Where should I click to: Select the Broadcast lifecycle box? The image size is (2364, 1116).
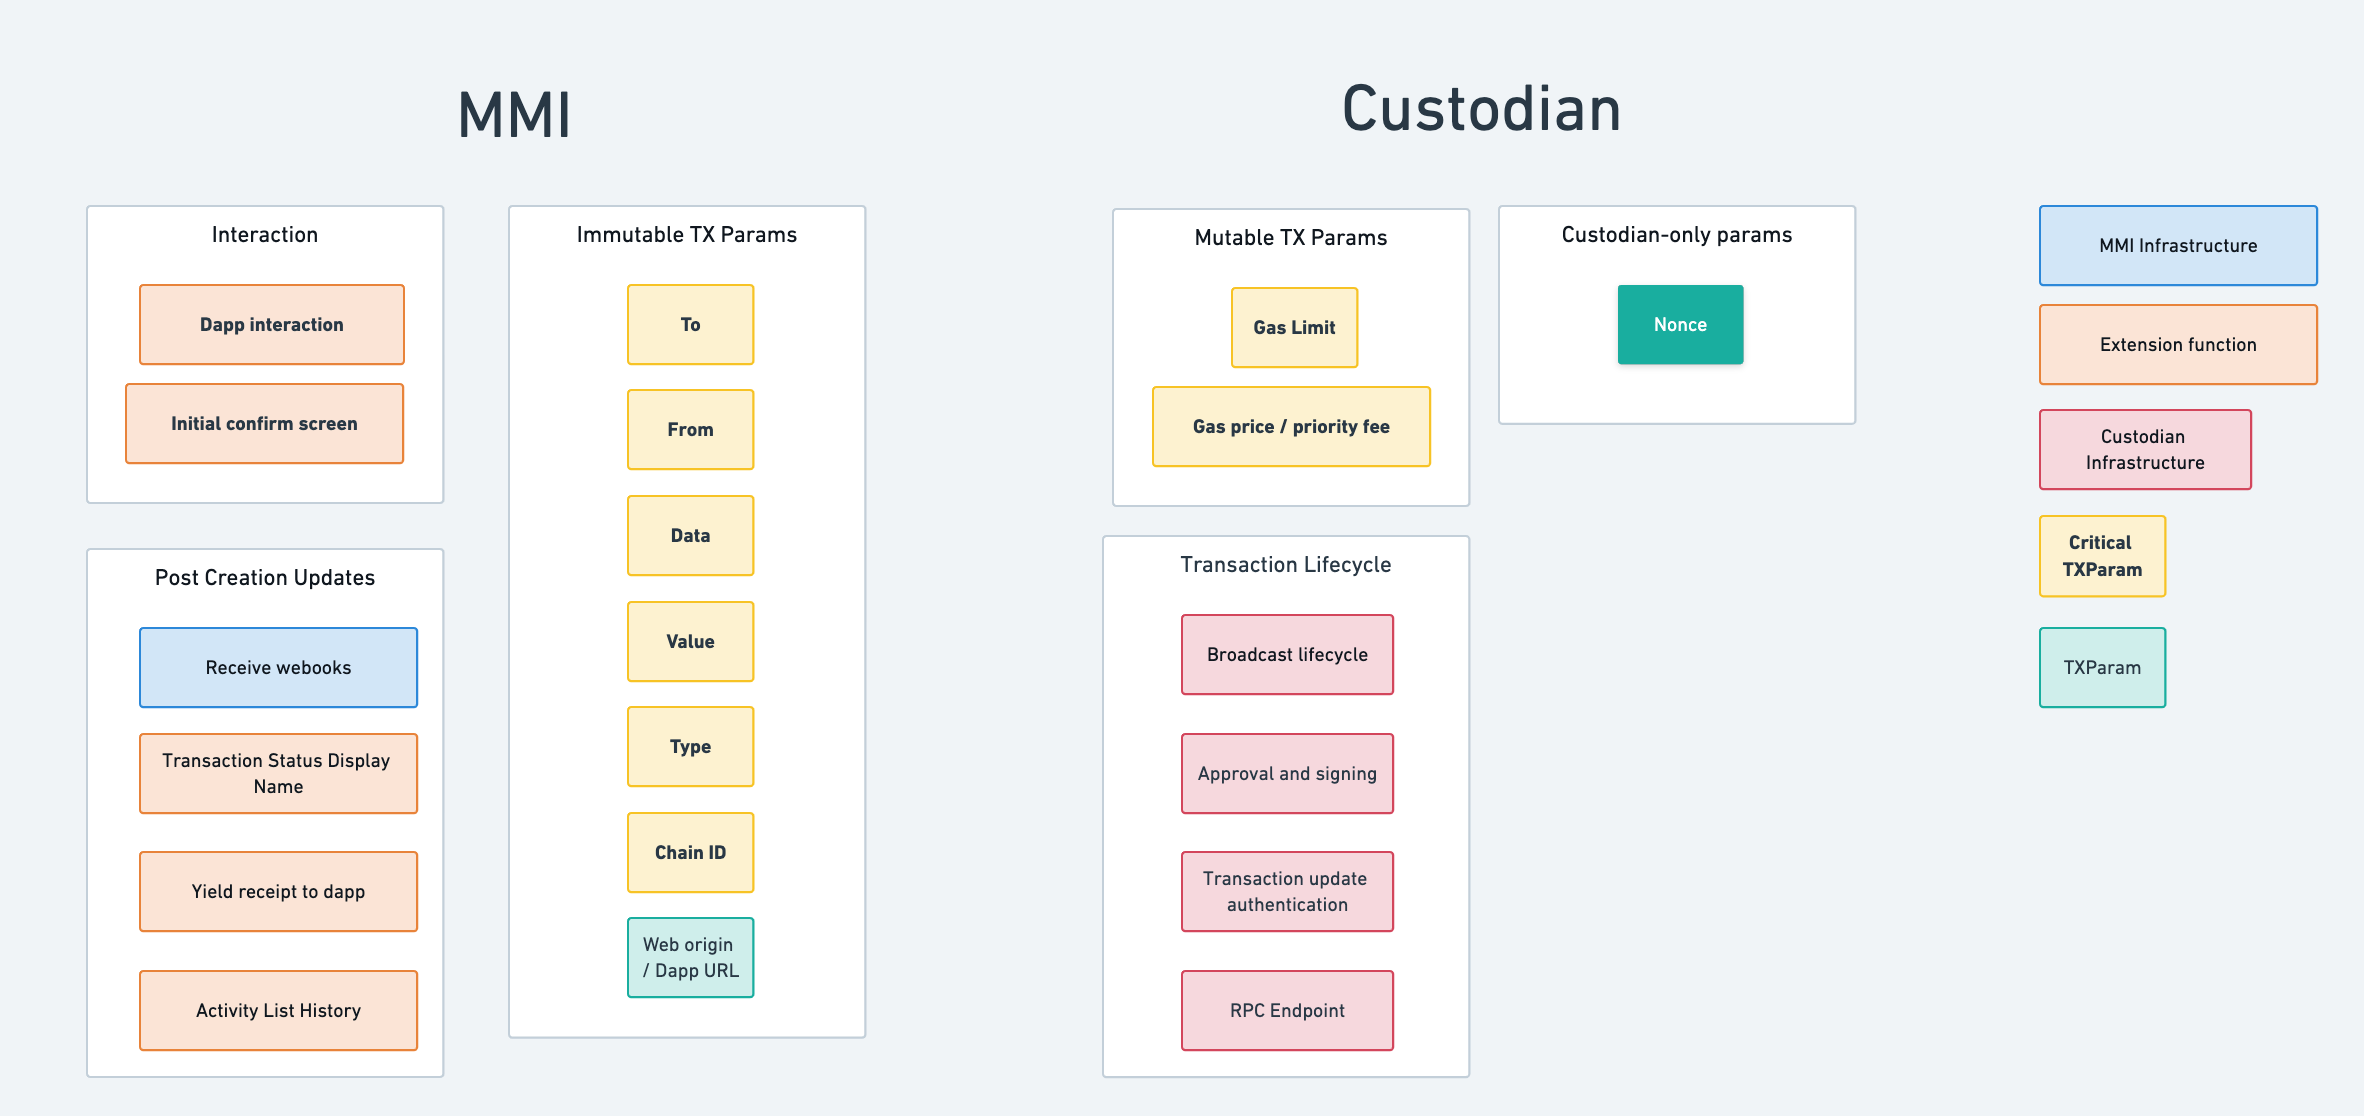coord(1287,654)
